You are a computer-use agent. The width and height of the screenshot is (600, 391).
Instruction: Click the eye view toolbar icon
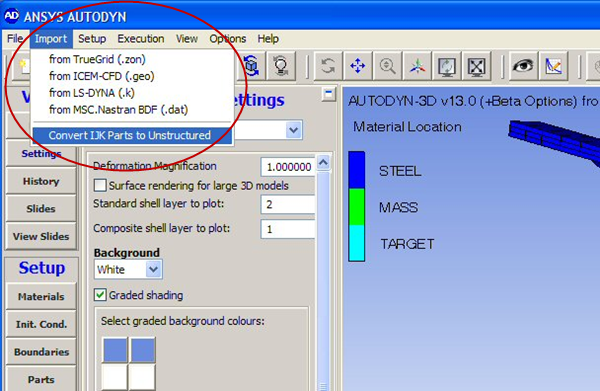coord(523,66)
